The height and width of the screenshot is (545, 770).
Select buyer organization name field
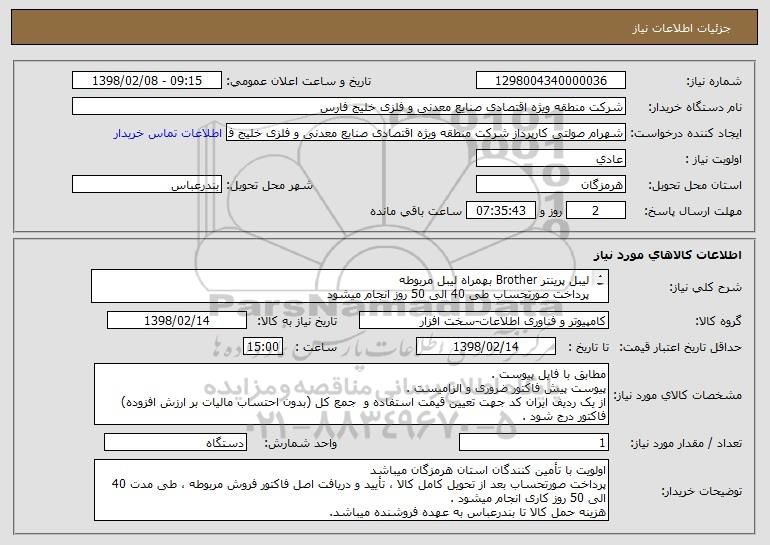pyautogui.click(x=349, y=107)
